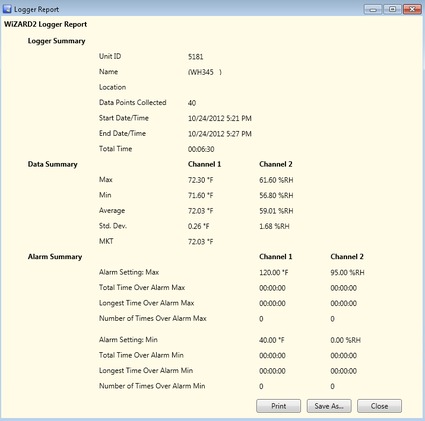The height and width of the screenshot is (421, 425).
Task: Click the Print button
Action: click(x=278, y=406)
